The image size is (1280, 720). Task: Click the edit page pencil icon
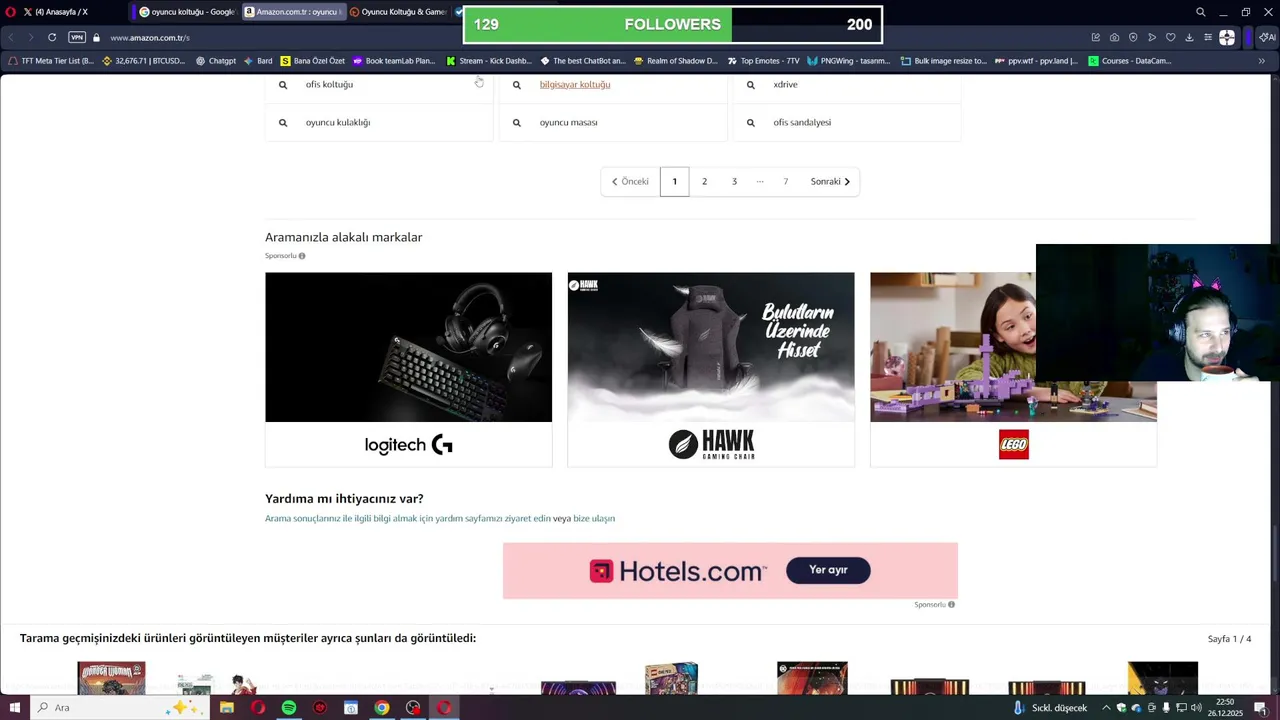(1096, 38)
